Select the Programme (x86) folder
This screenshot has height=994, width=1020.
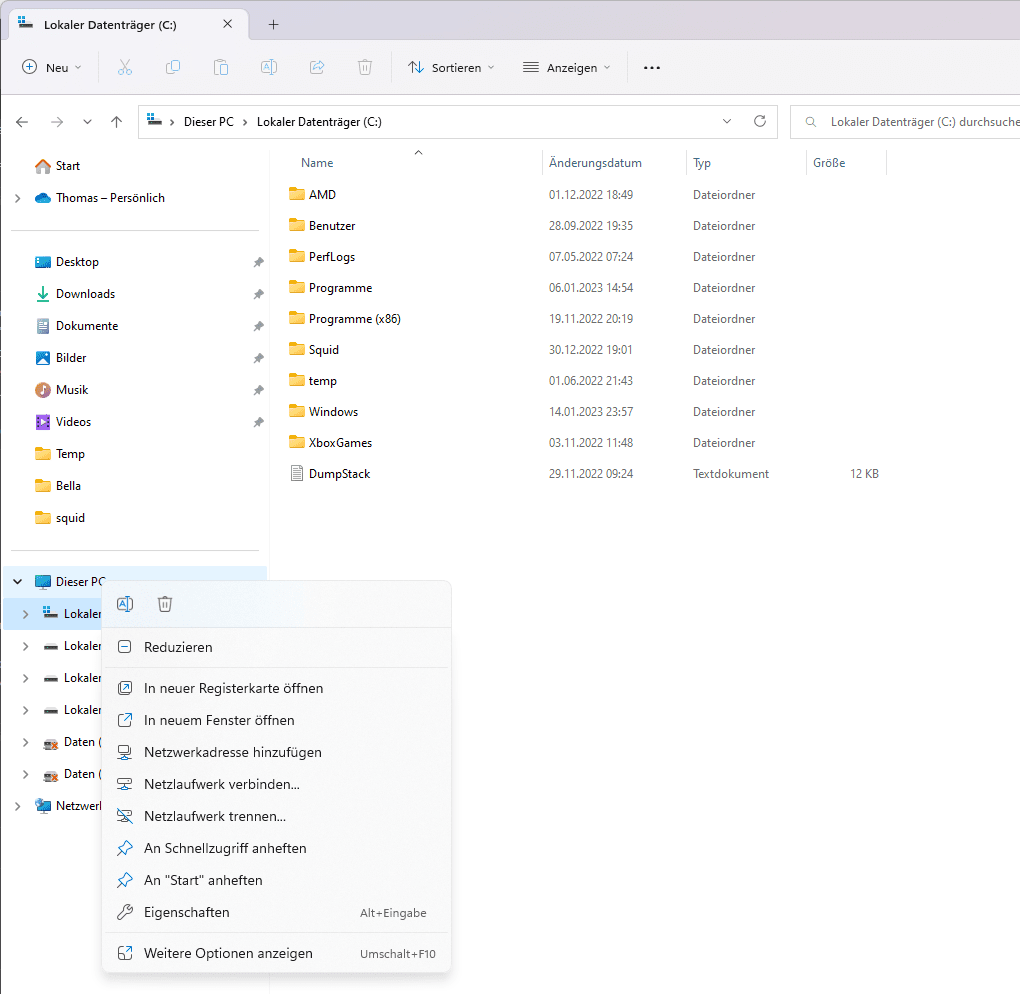tap(355, 319)
